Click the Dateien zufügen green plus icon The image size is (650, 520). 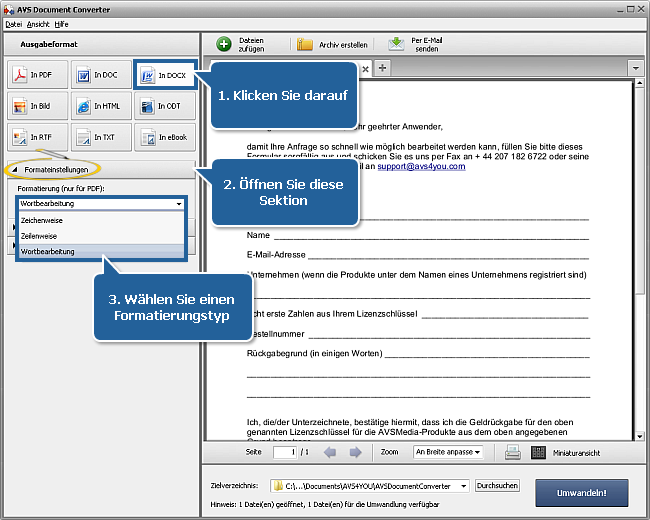[x=224, y=44]
